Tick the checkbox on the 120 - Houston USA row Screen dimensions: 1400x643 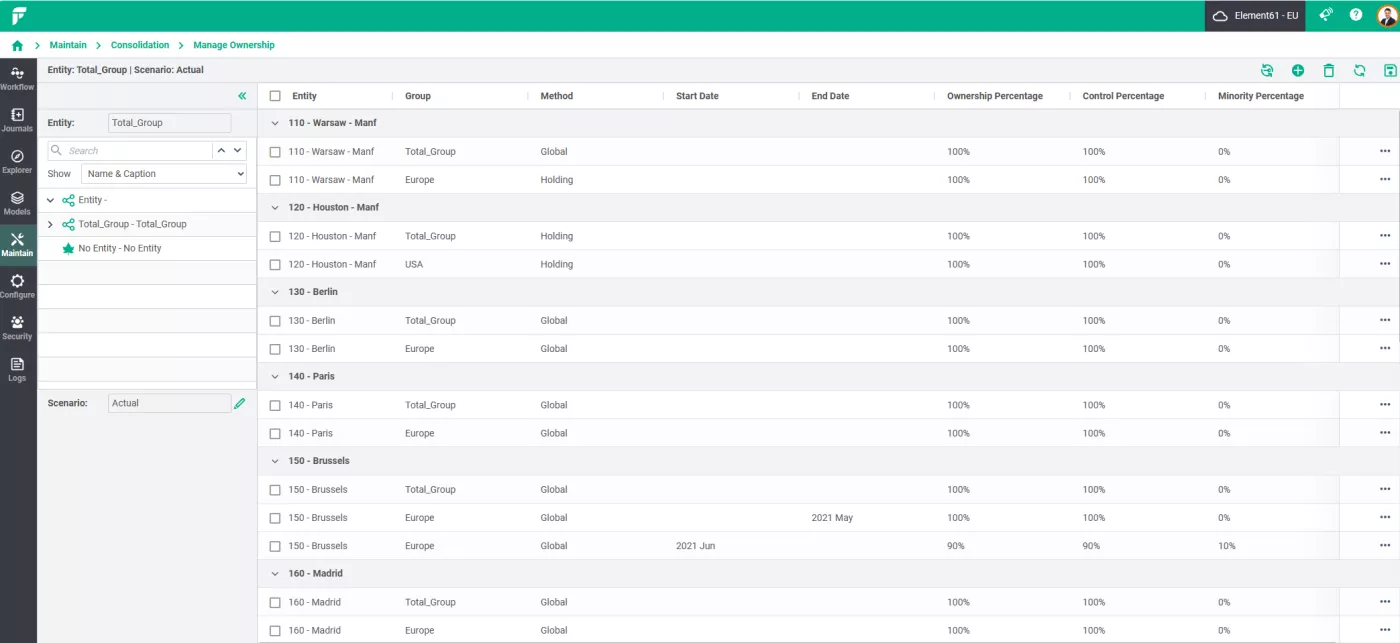click(275, 264)
